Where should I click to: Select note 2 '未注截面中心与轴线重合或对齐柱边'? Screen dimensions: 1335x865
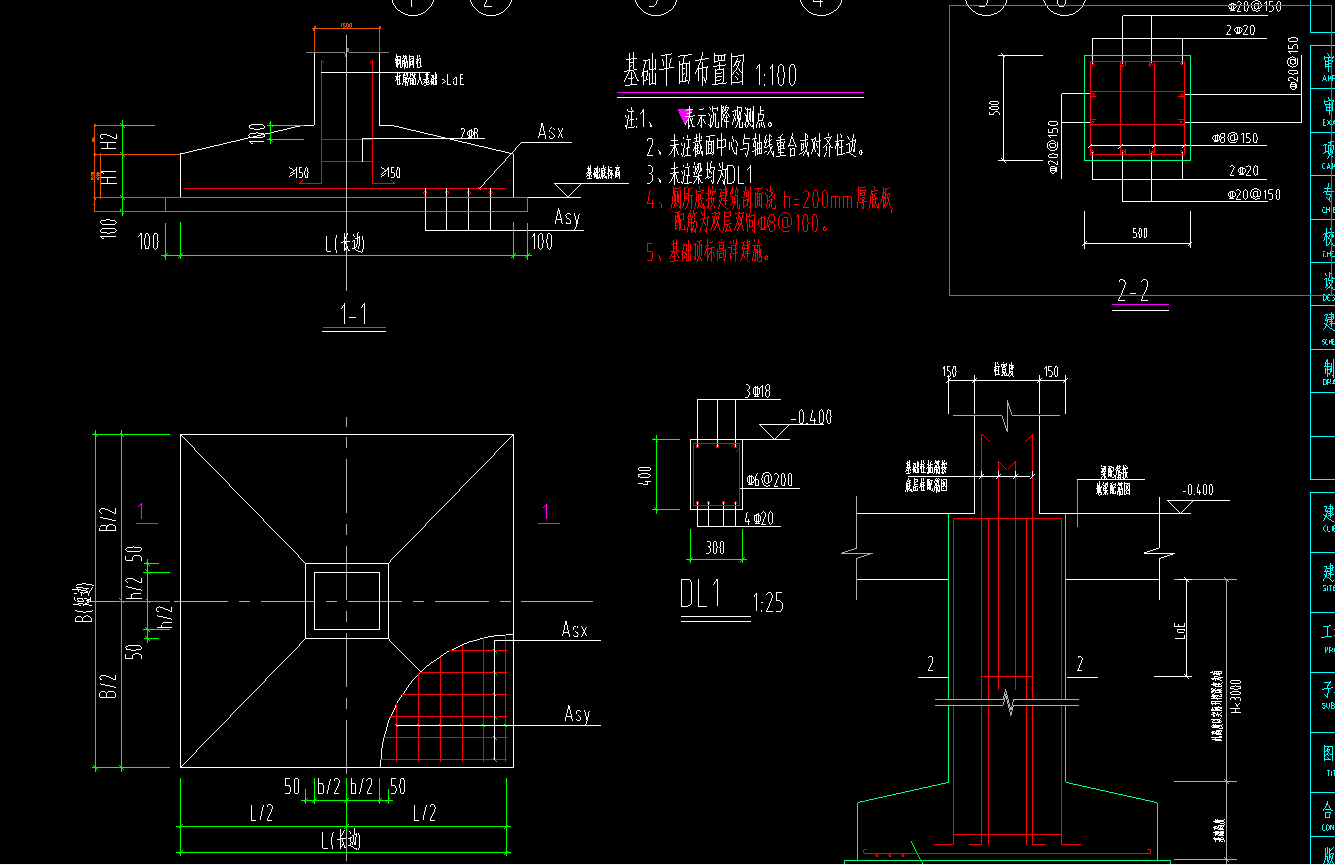click(755, 148)
